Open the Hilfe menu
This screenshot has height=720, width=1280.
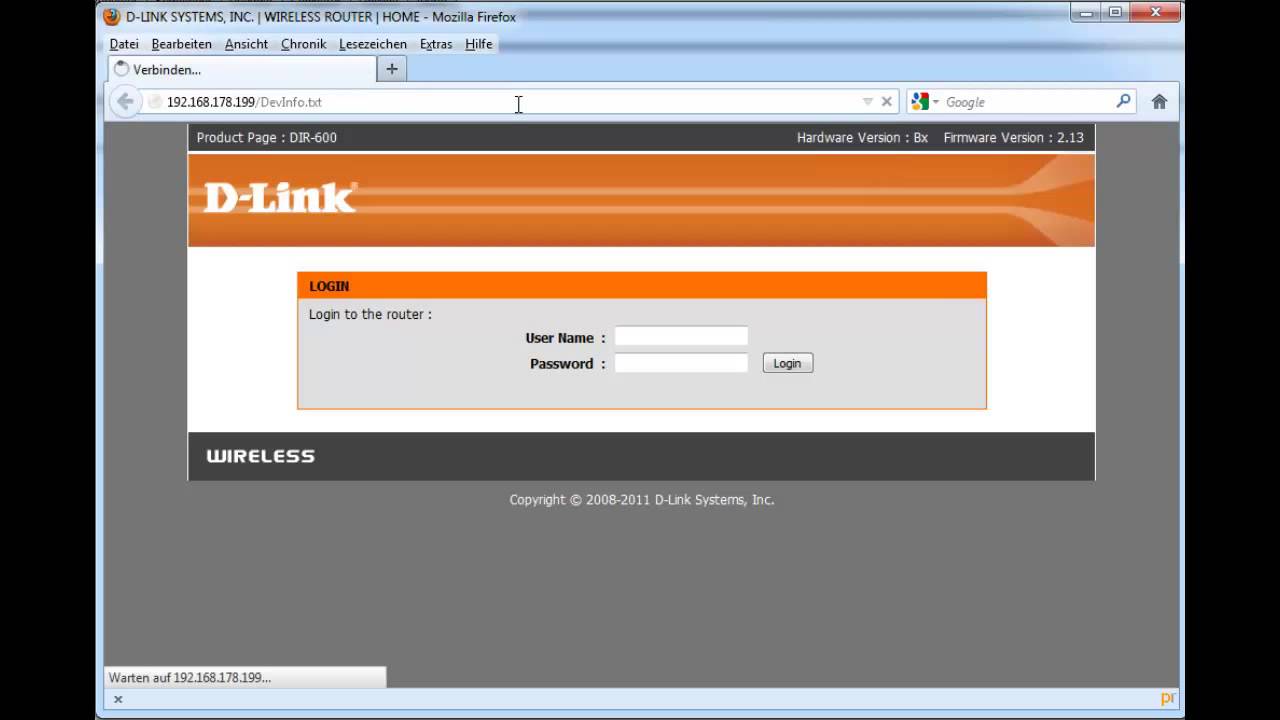click(479, 44)
